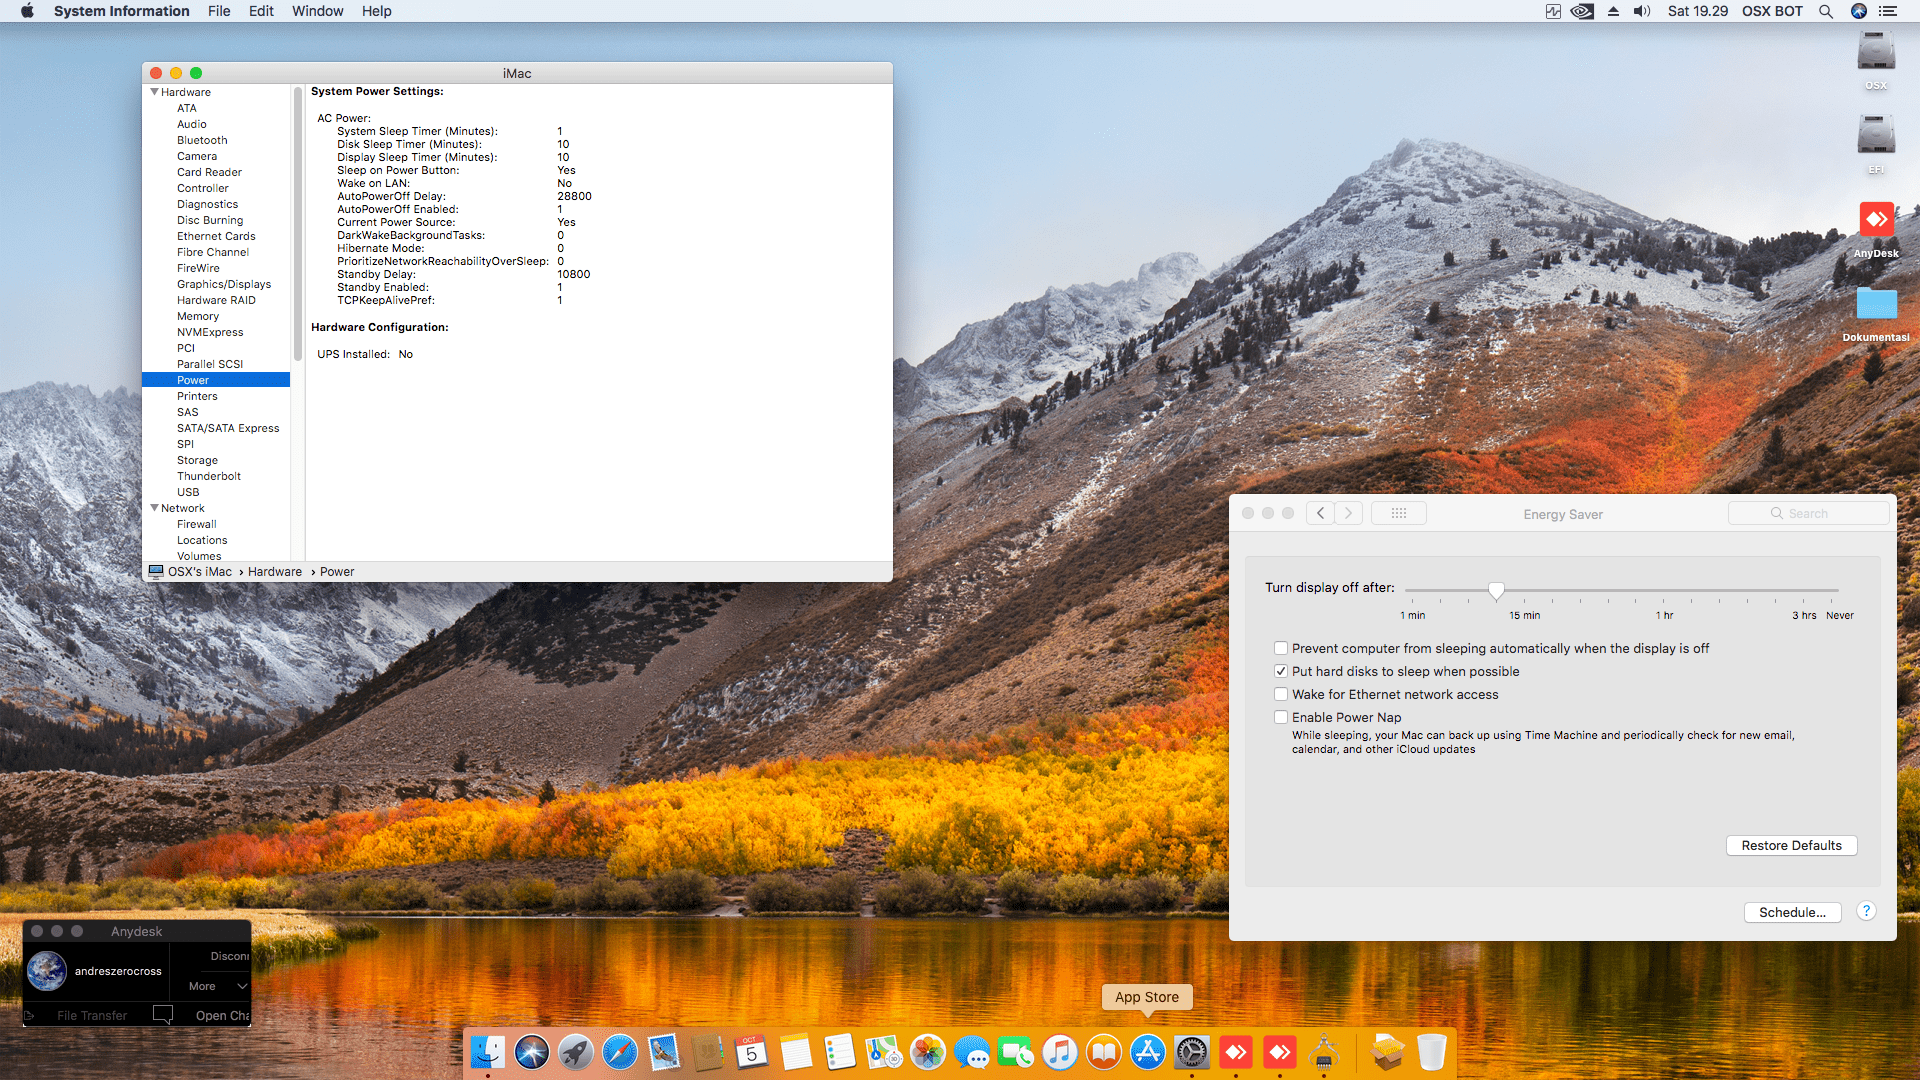Launch Safari from the dock
This screenshot has width=1920, height=1080.
click(x=620, y=1052)
